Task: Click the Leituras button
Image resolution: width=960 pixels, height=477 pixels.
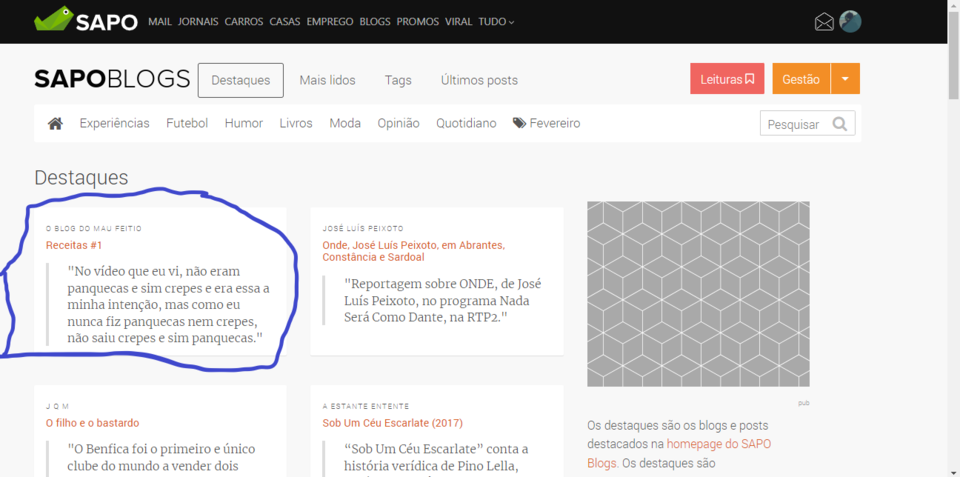Action: (727, 79)
